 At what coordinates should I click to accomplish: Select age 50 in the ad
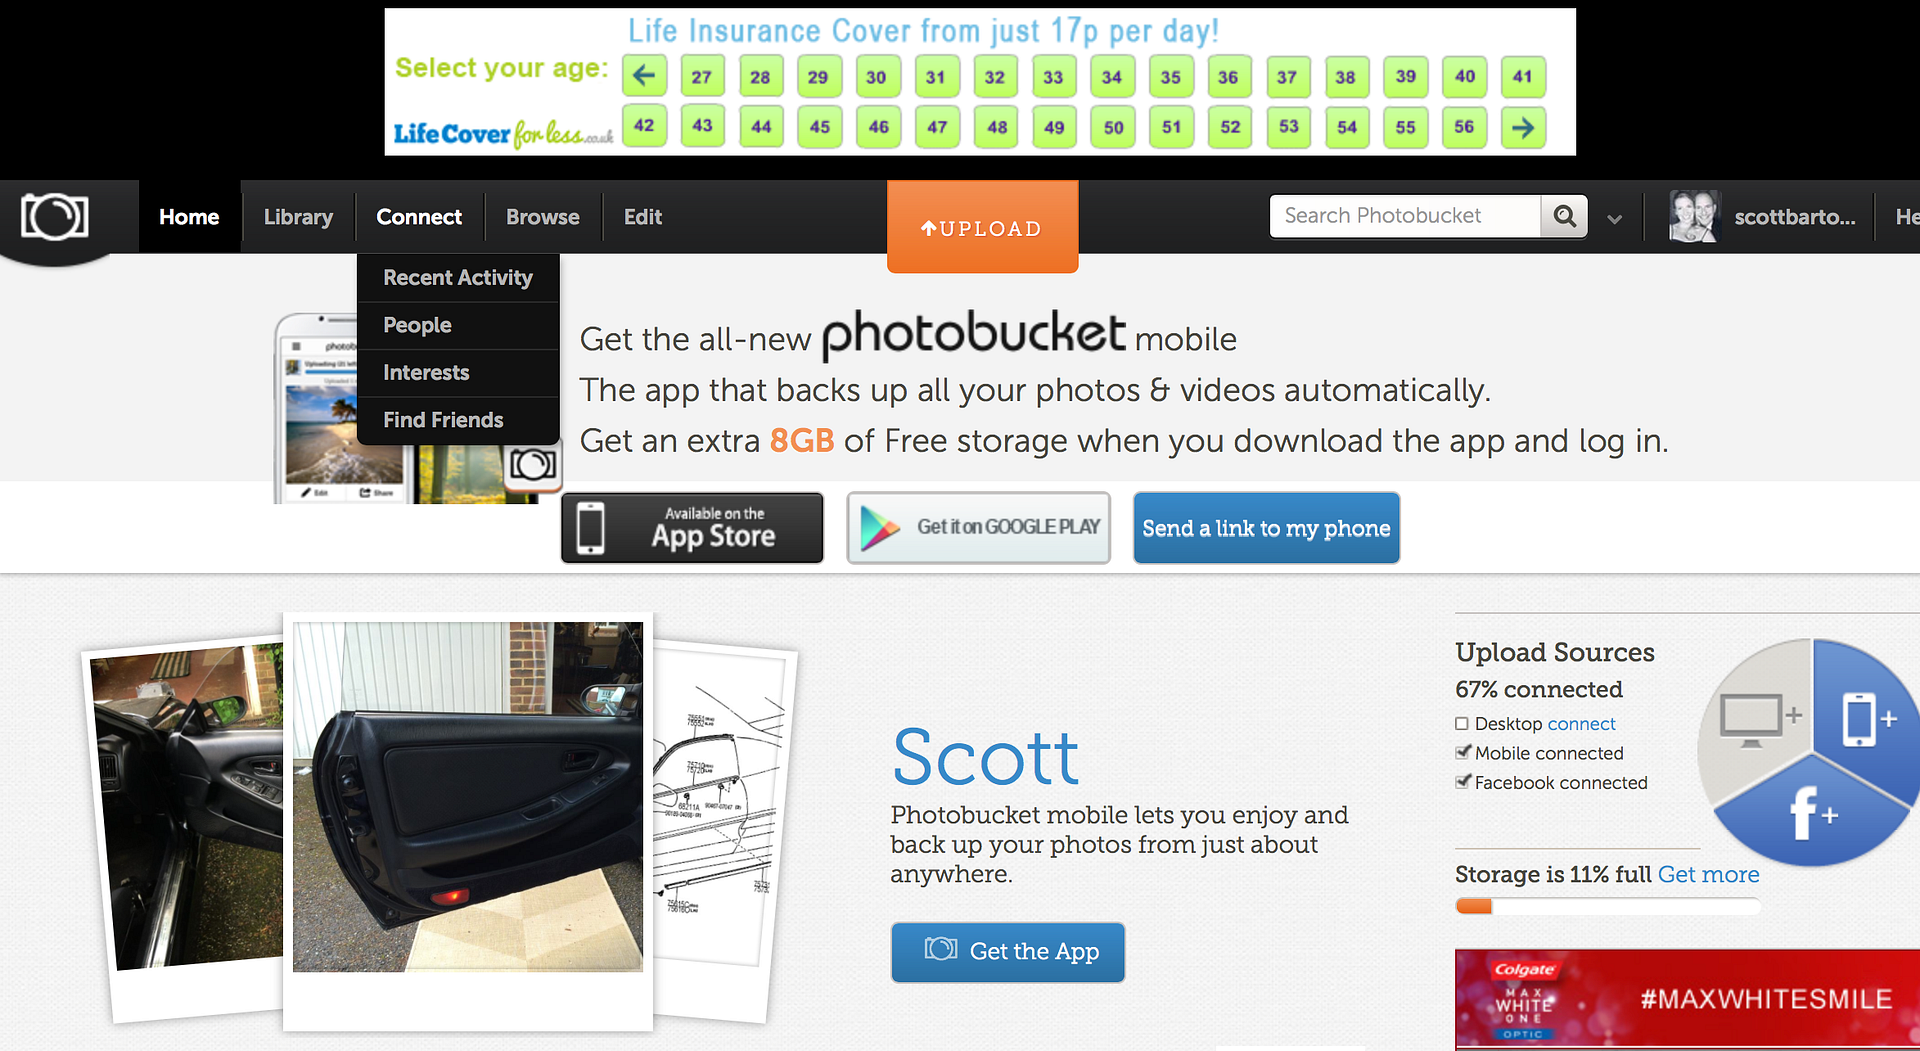pyautogui.click(x=1113, y=127)
